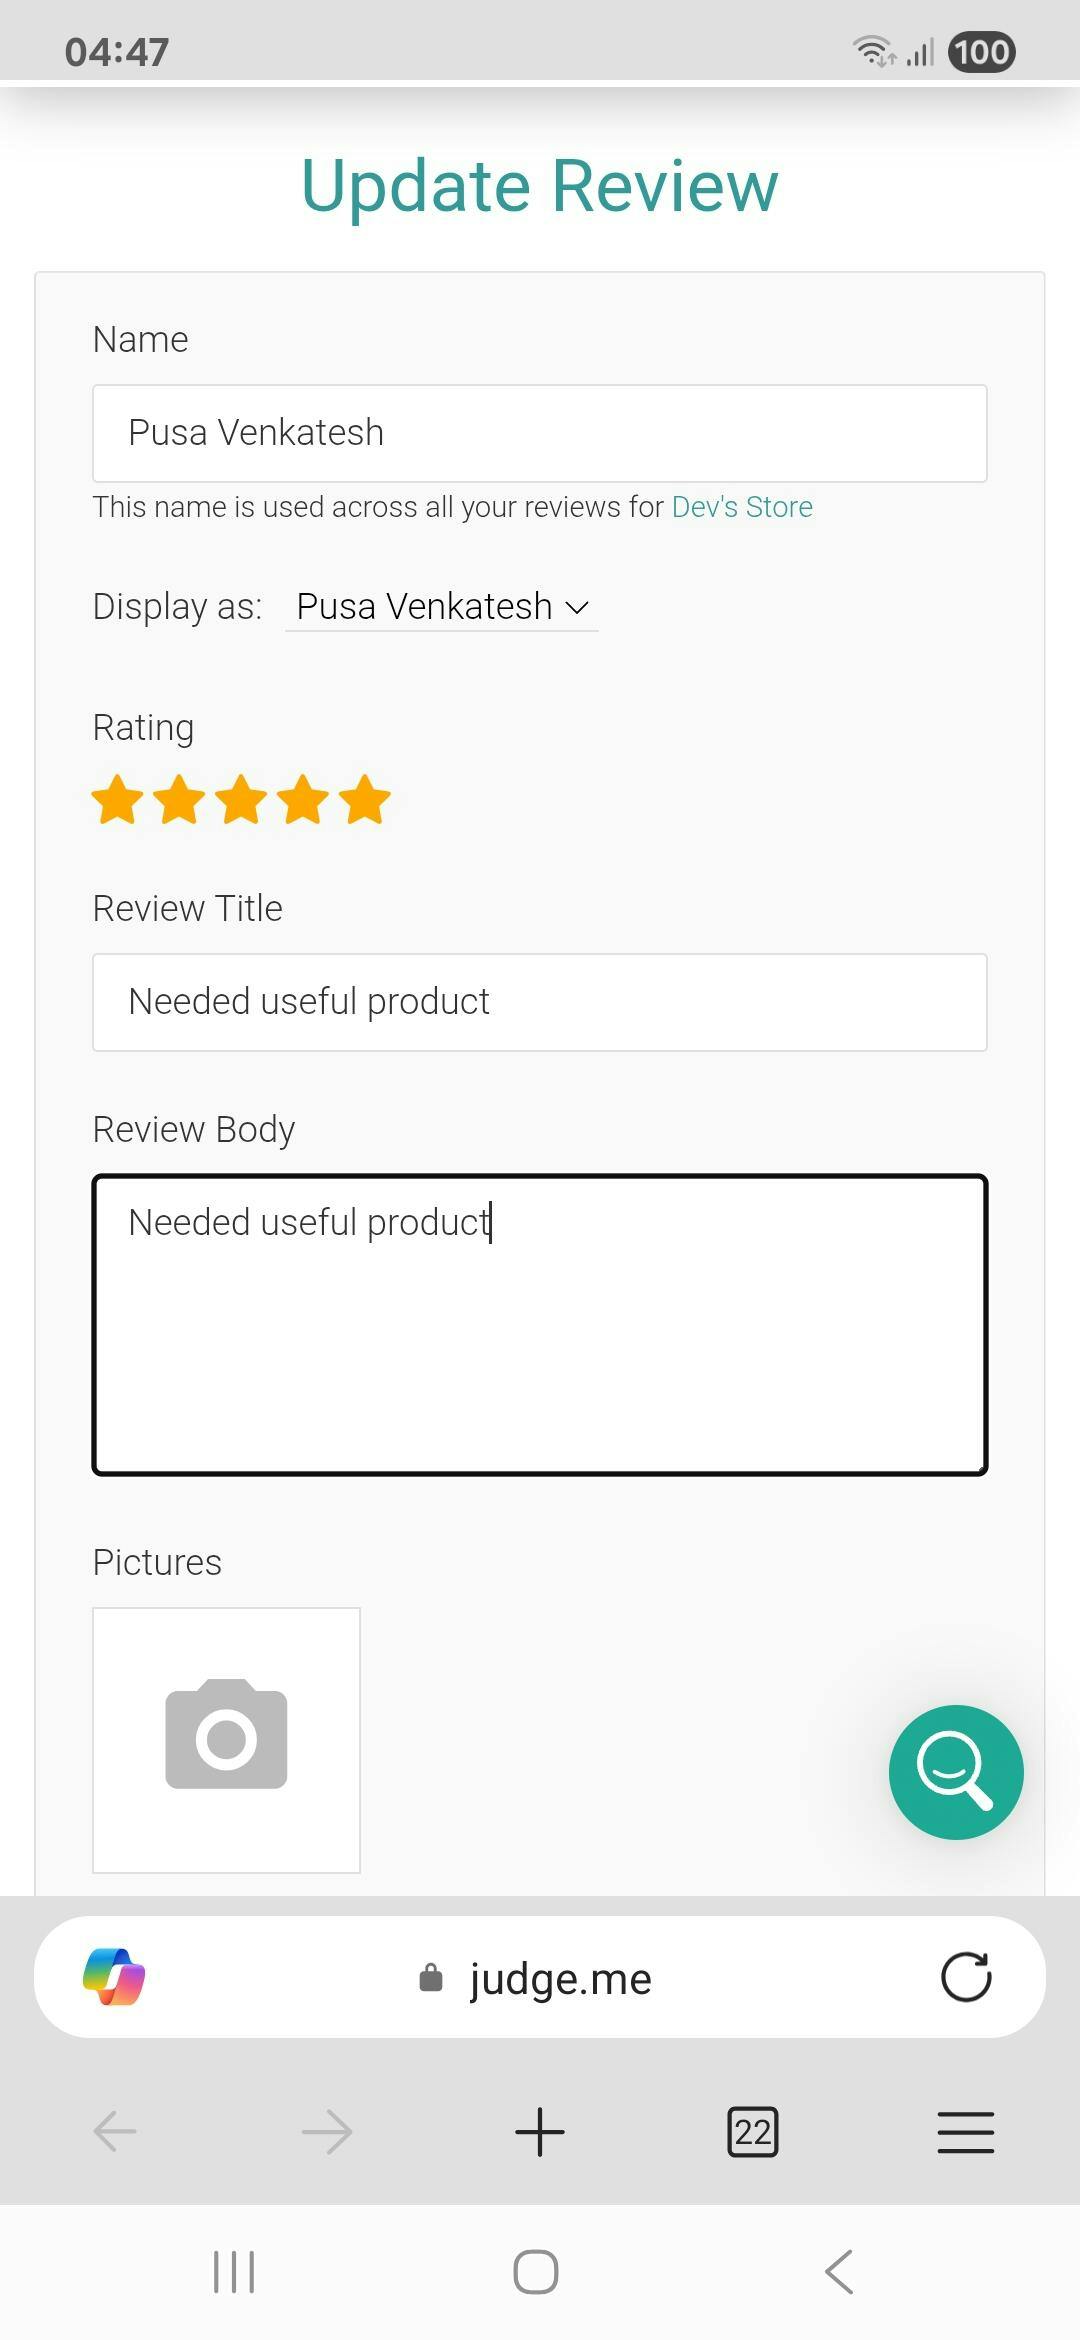Set rating to three stars
Viewport: 1080px width, 2340px height.
point(241,800)
